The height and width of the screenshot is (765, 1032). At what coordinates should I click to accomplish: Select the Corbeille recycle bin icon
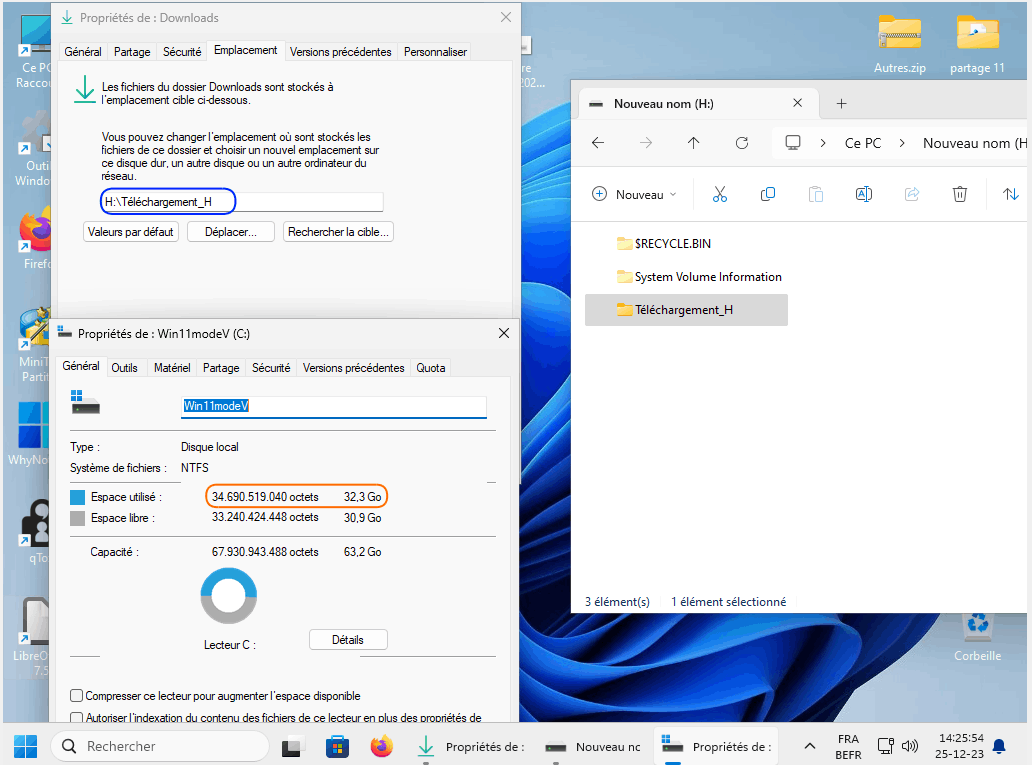pos(977,637)
